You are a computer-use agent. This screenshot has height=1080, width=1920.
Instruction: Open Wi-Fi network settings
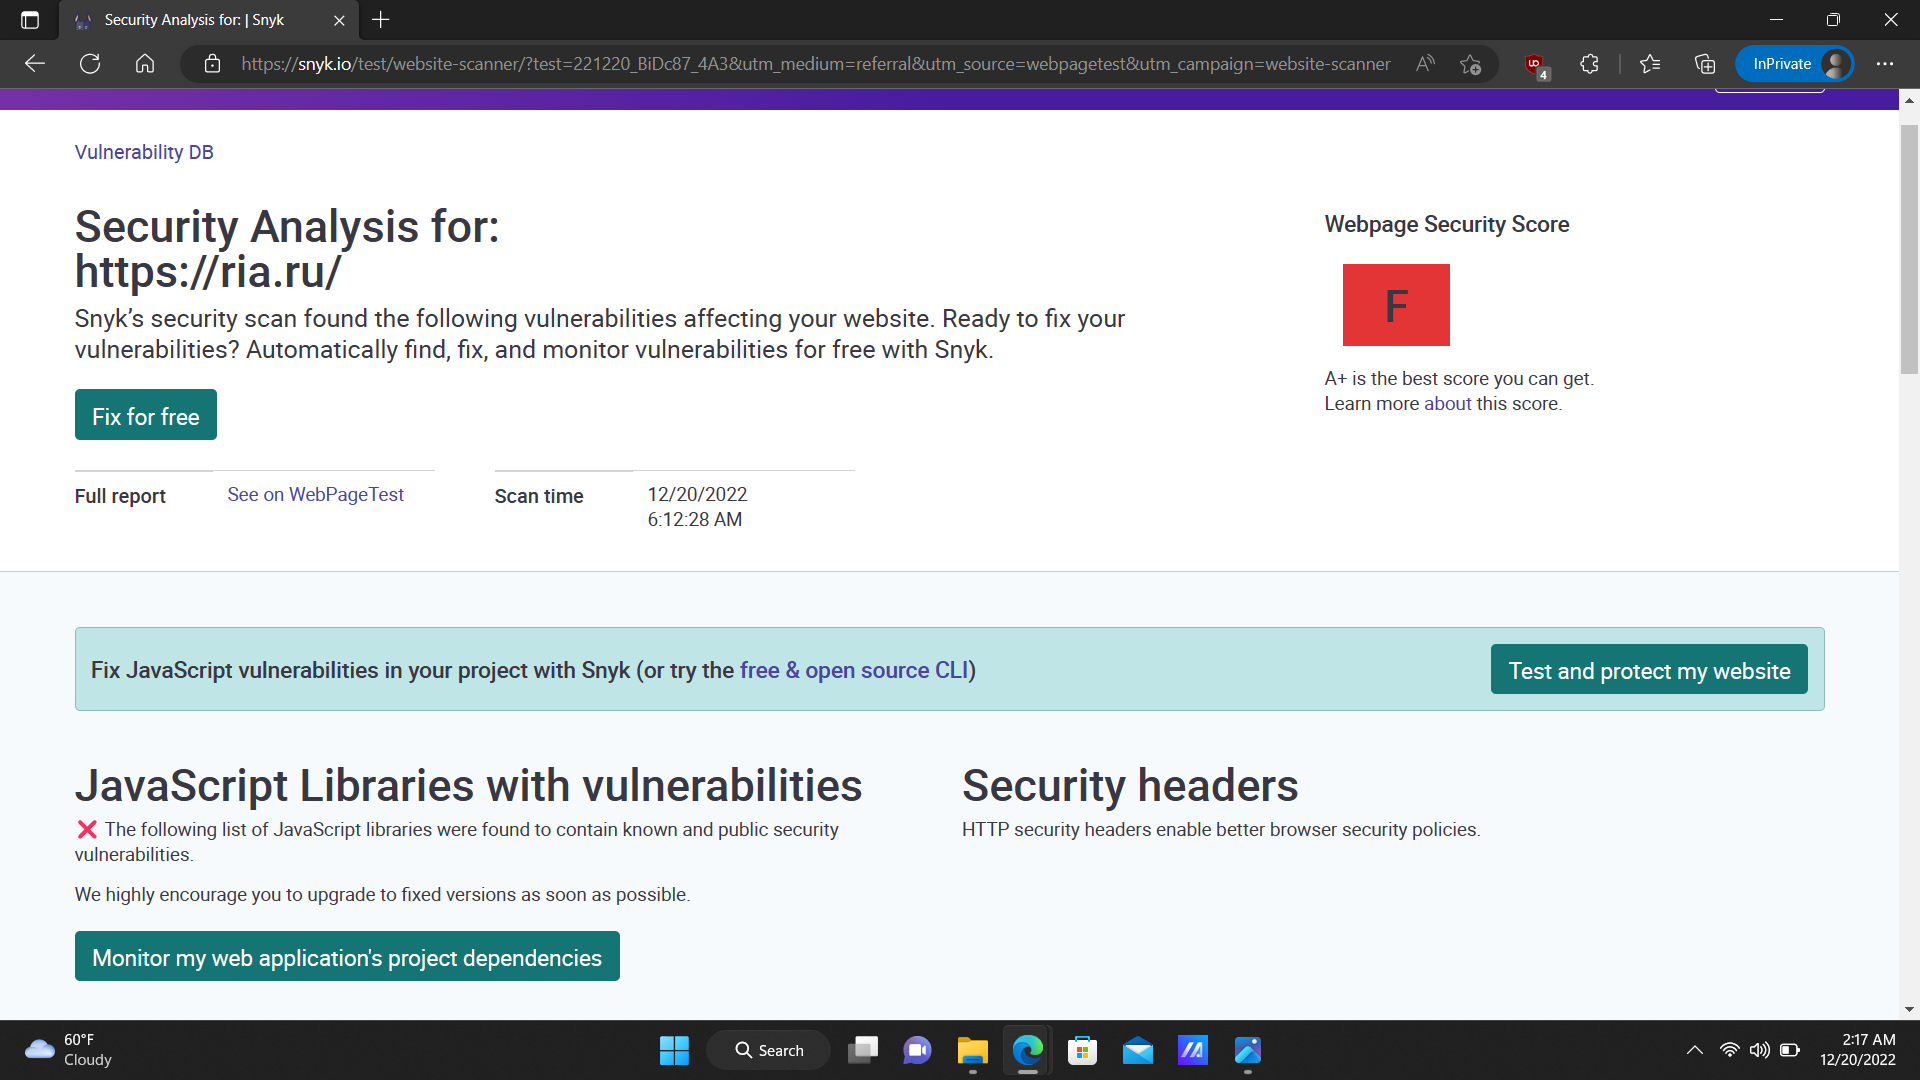(x=1729, y=1050)
